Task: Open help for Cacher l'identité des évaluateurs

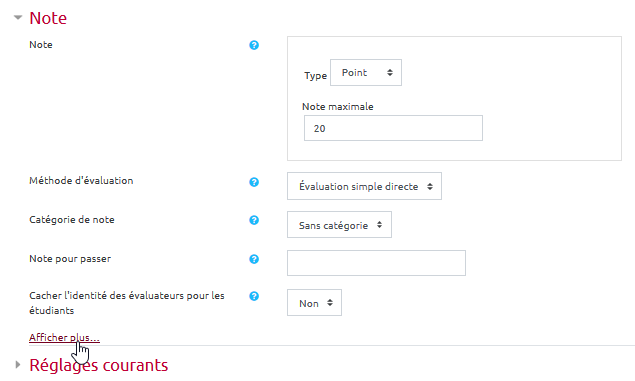Action: click(254, 296)
